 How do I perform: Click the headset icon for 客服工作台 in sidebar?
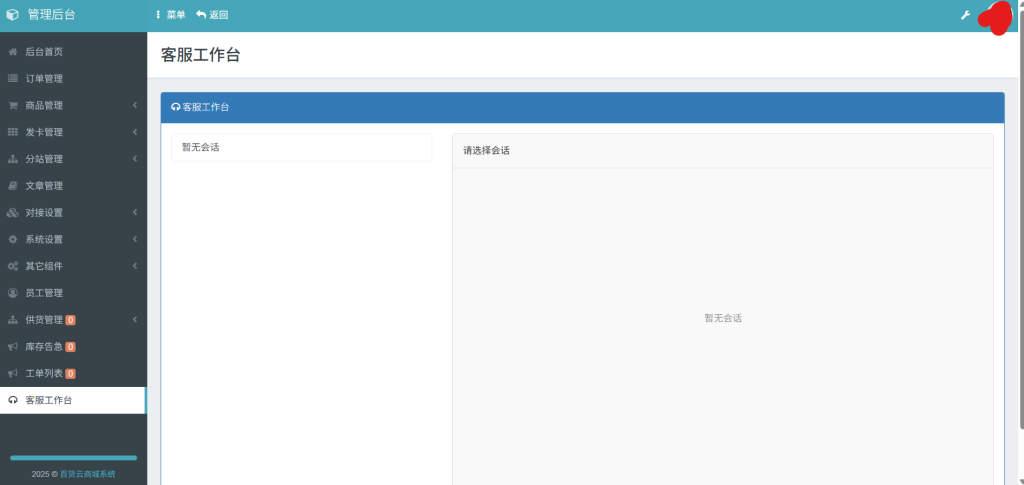click(13, 400)
